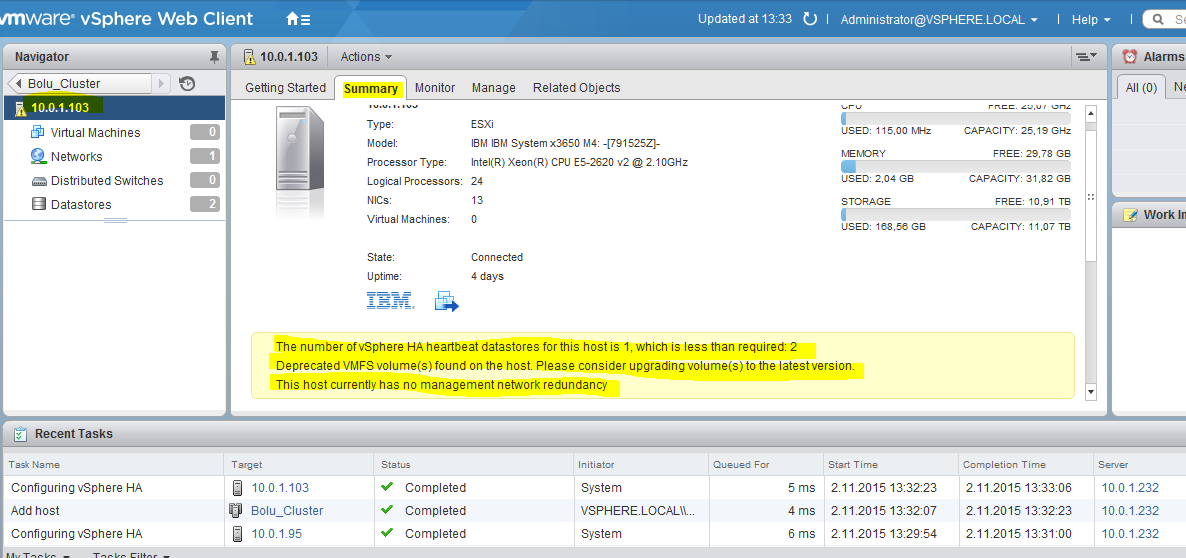The width and height of the screenshot is (1186, 558).
Task: Click the host icon next to target 10.0.1.95
Action: pos(238,534)
